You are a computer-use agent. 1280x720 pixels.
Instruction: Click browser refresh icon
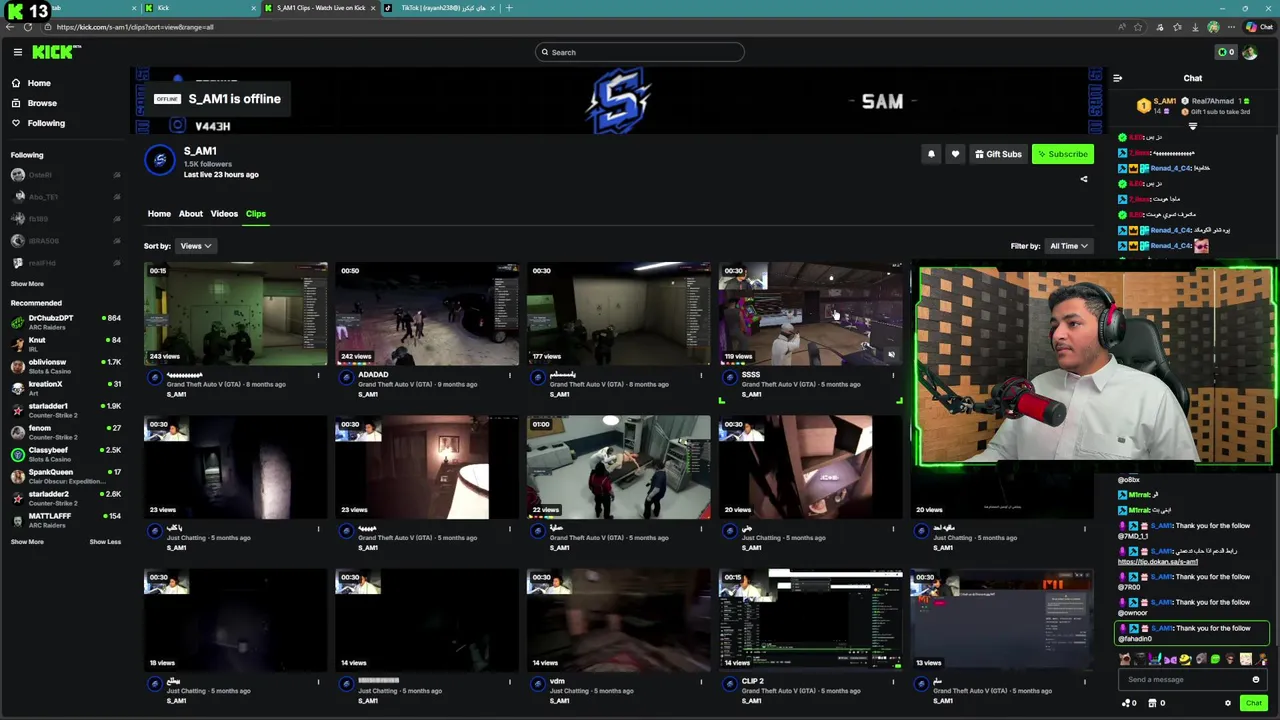[28, 27]
